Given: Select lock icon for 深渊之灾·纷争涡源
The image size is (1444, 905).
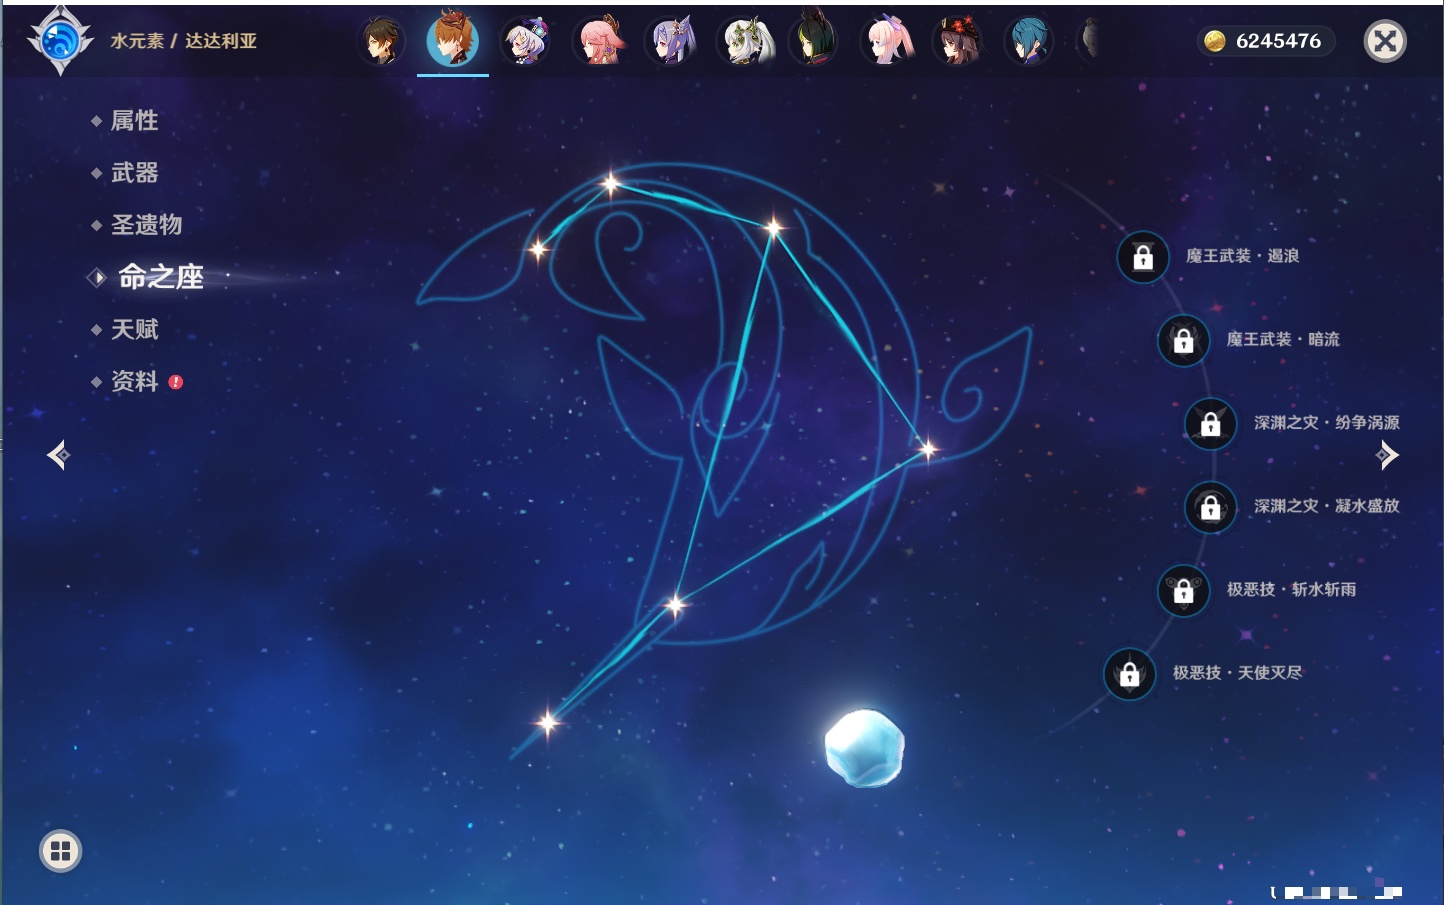Looking at the screenshot, I should tap(1210, 423).
